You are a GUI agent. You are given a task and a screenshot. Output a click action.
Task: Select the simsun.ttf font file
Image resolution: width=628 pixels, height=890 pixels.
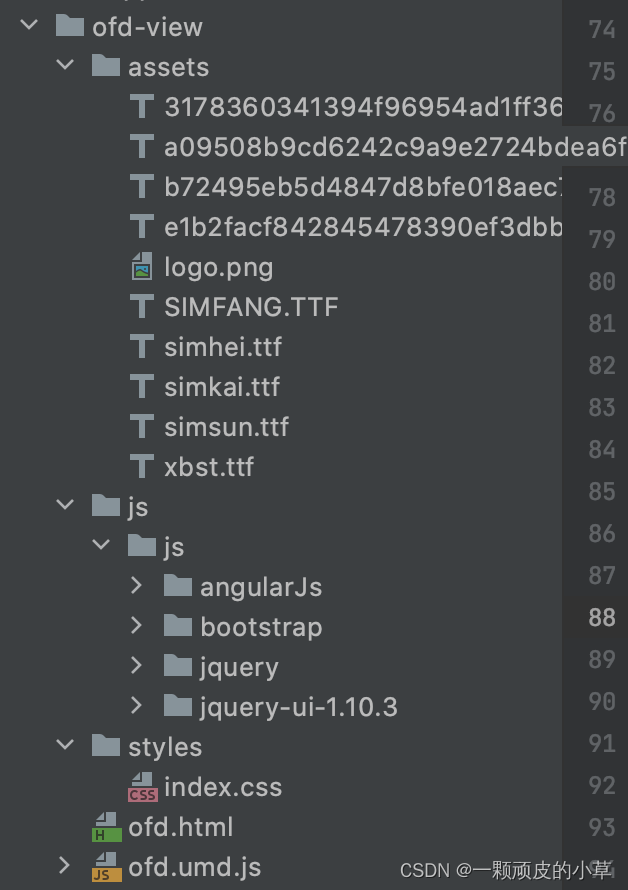pyautogui.click(x=227, y=427)
